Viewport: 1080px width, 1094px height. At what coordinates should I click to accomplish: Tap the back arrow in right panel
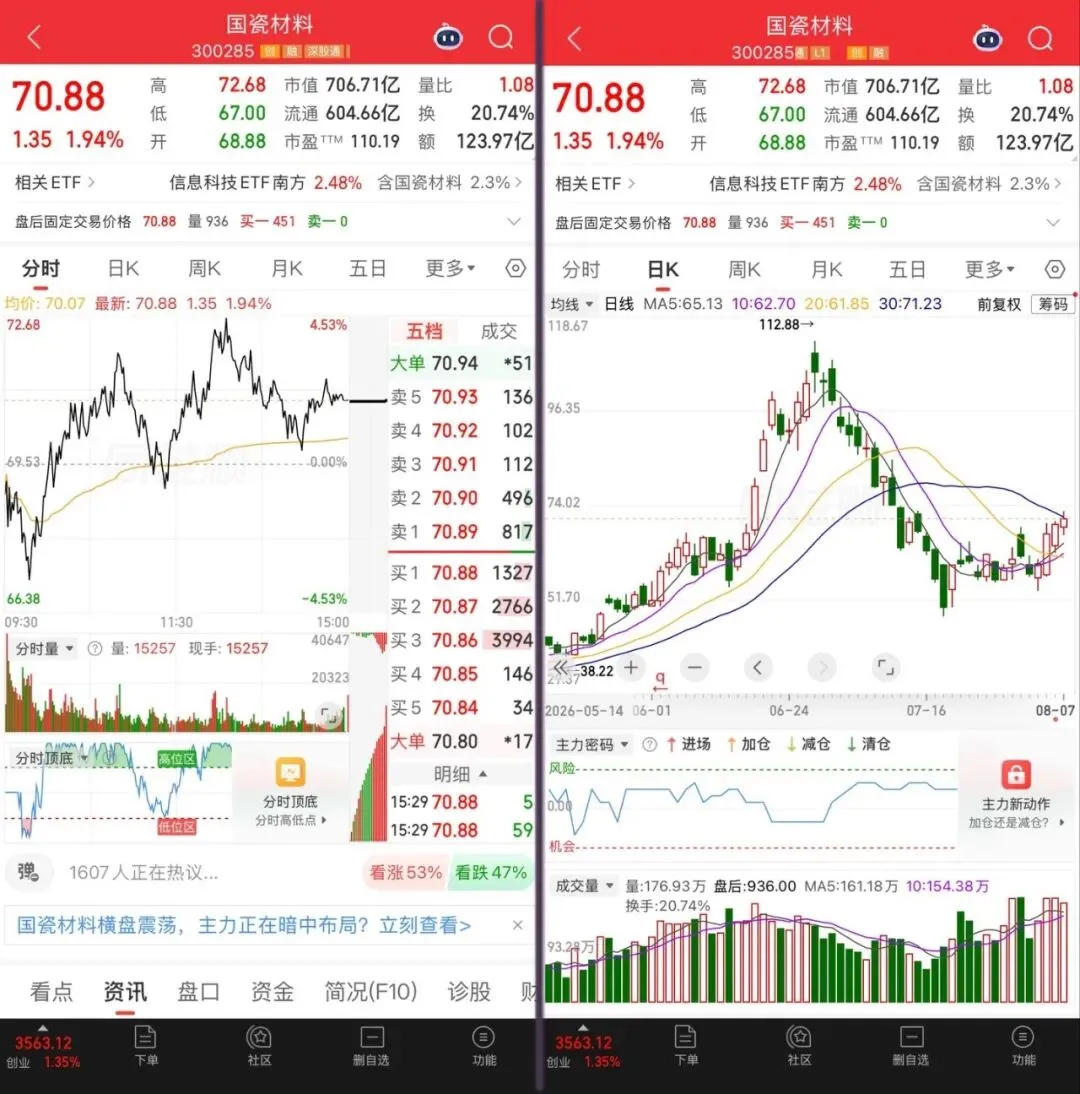[x=573, y=38]
